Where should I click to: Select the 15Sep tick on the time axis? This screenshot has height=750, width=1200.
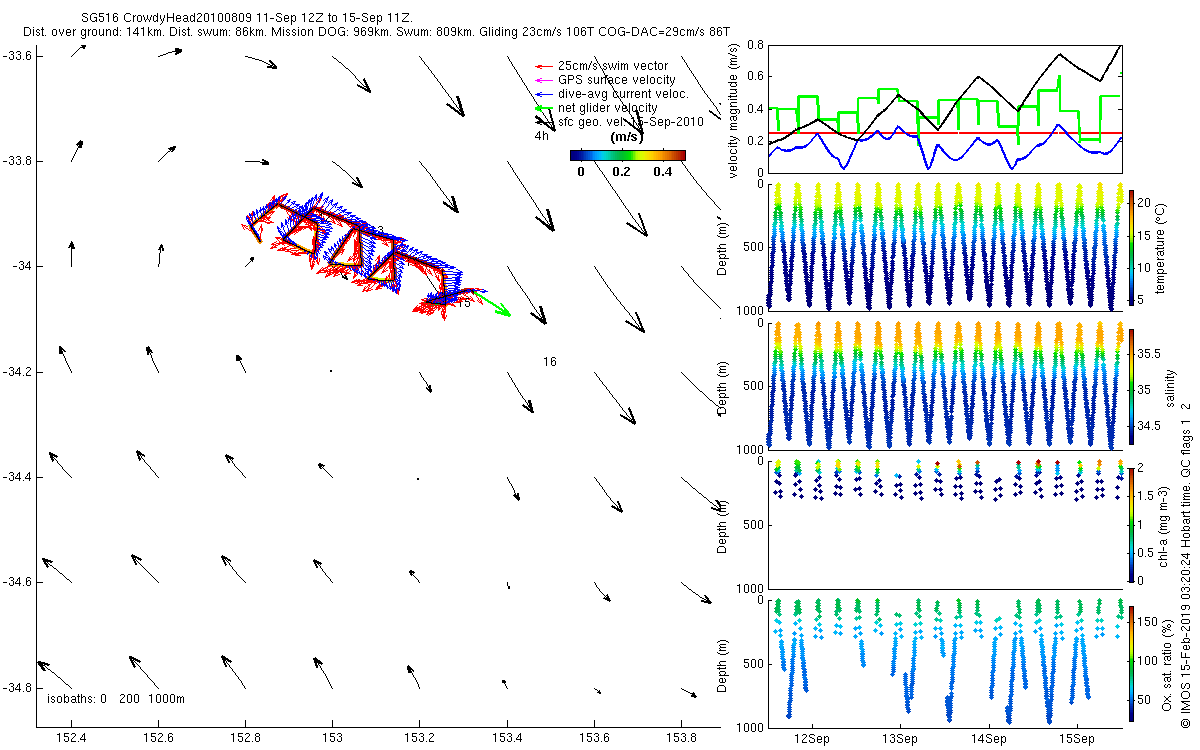[x=1076, y=738]
